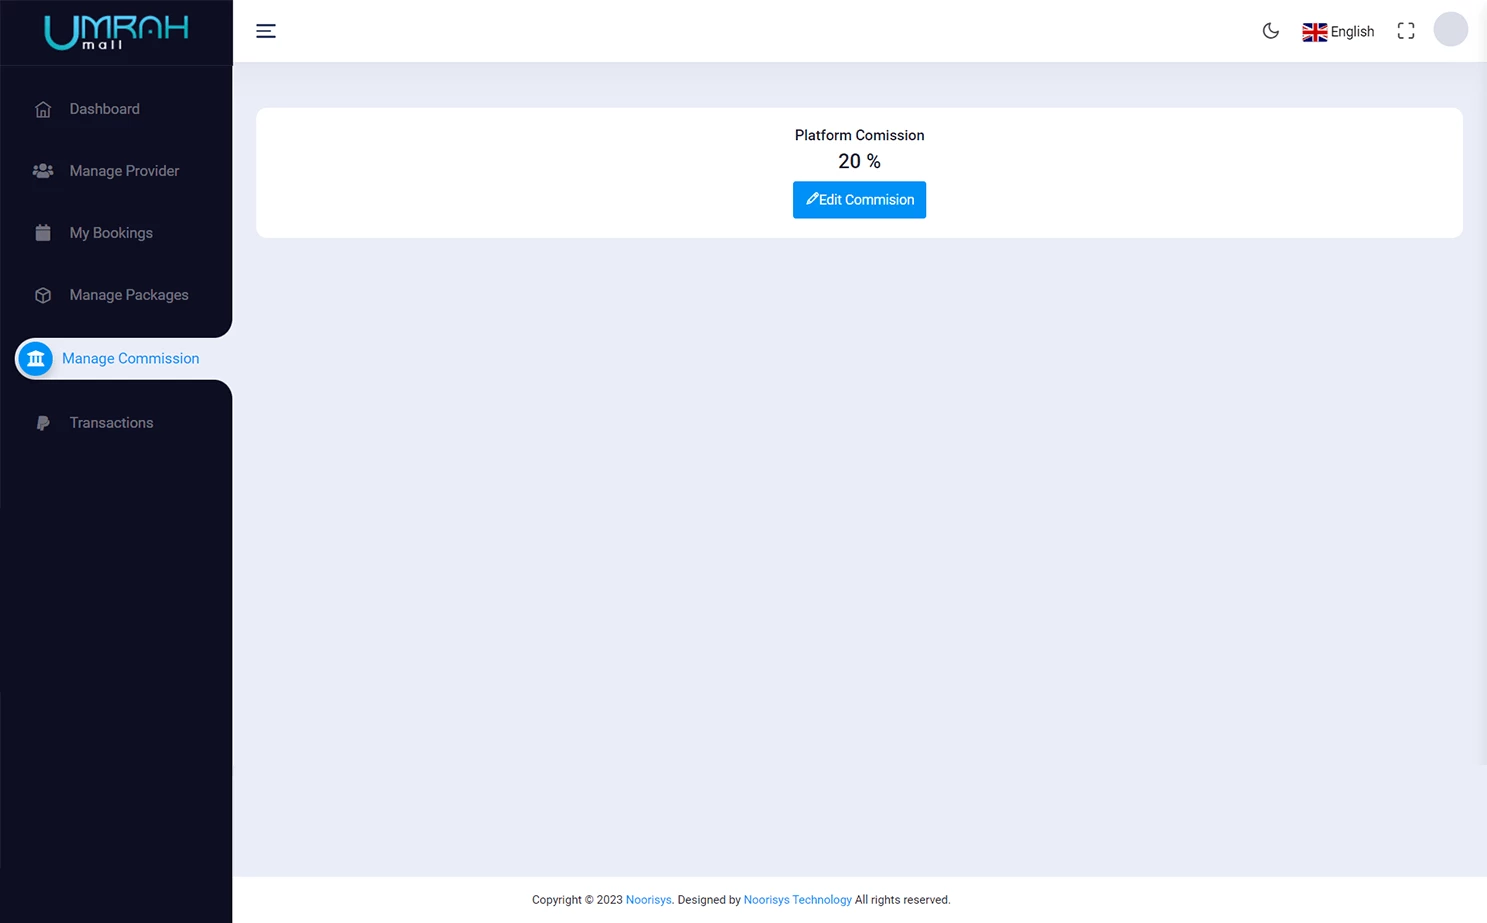The width and height of the screenshot is (1487, 923).
Task: Select the Manage Provider users icon
Action: coord(43,171)
